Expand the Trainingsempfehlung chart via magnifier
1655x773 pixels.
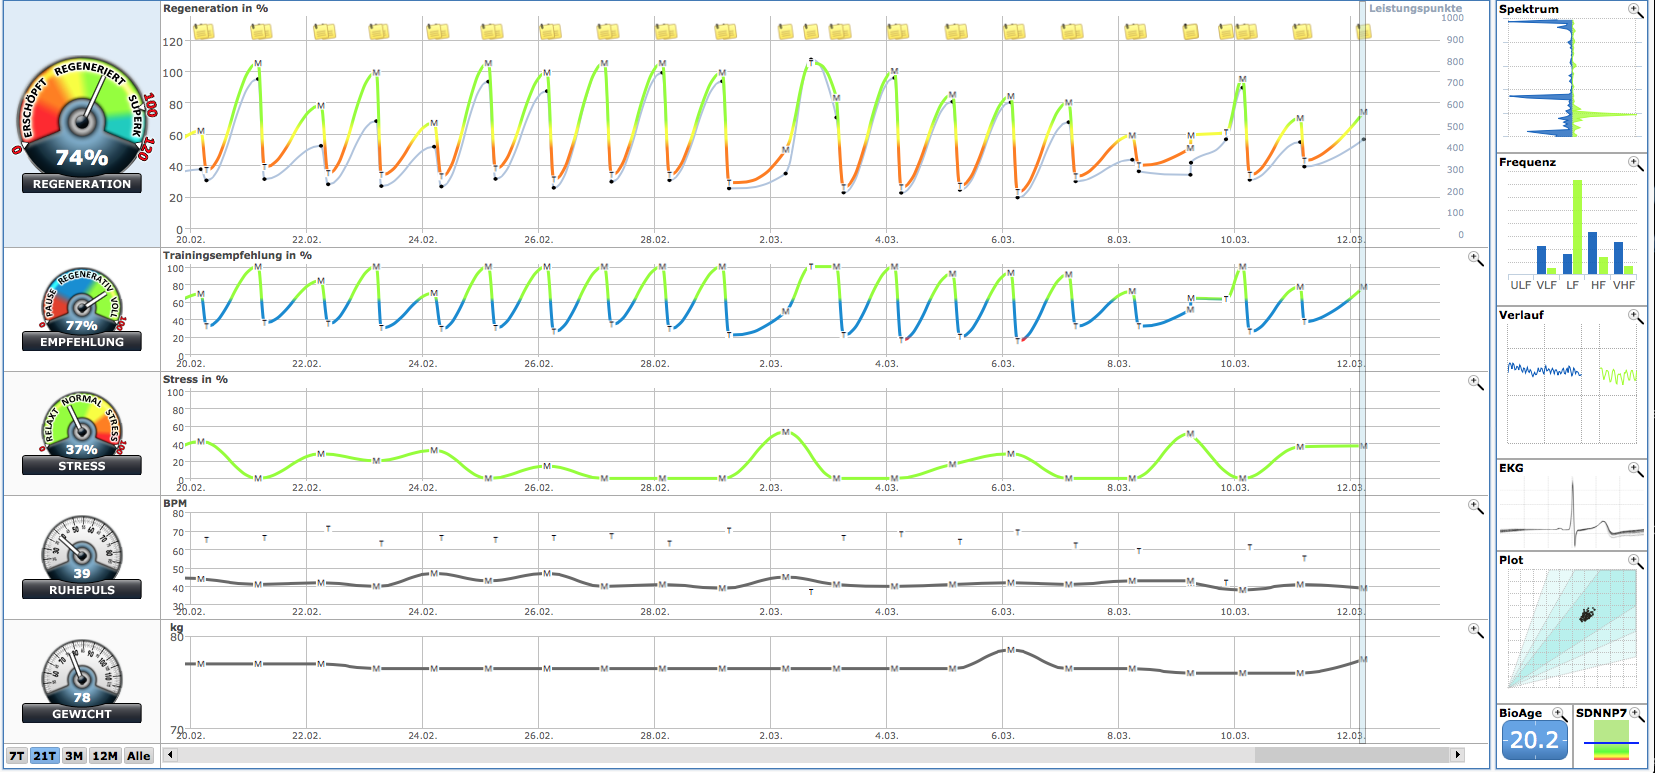[1475, 259]
